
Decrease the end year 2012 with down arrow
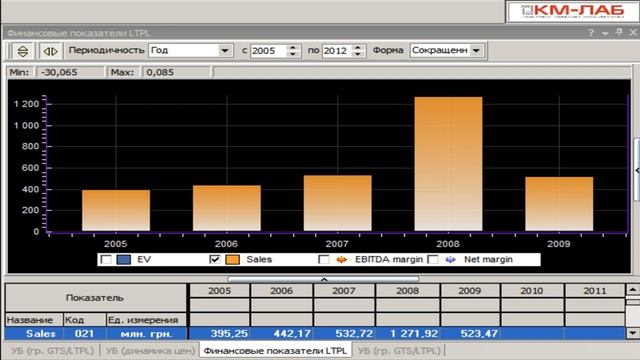(358, 54)
